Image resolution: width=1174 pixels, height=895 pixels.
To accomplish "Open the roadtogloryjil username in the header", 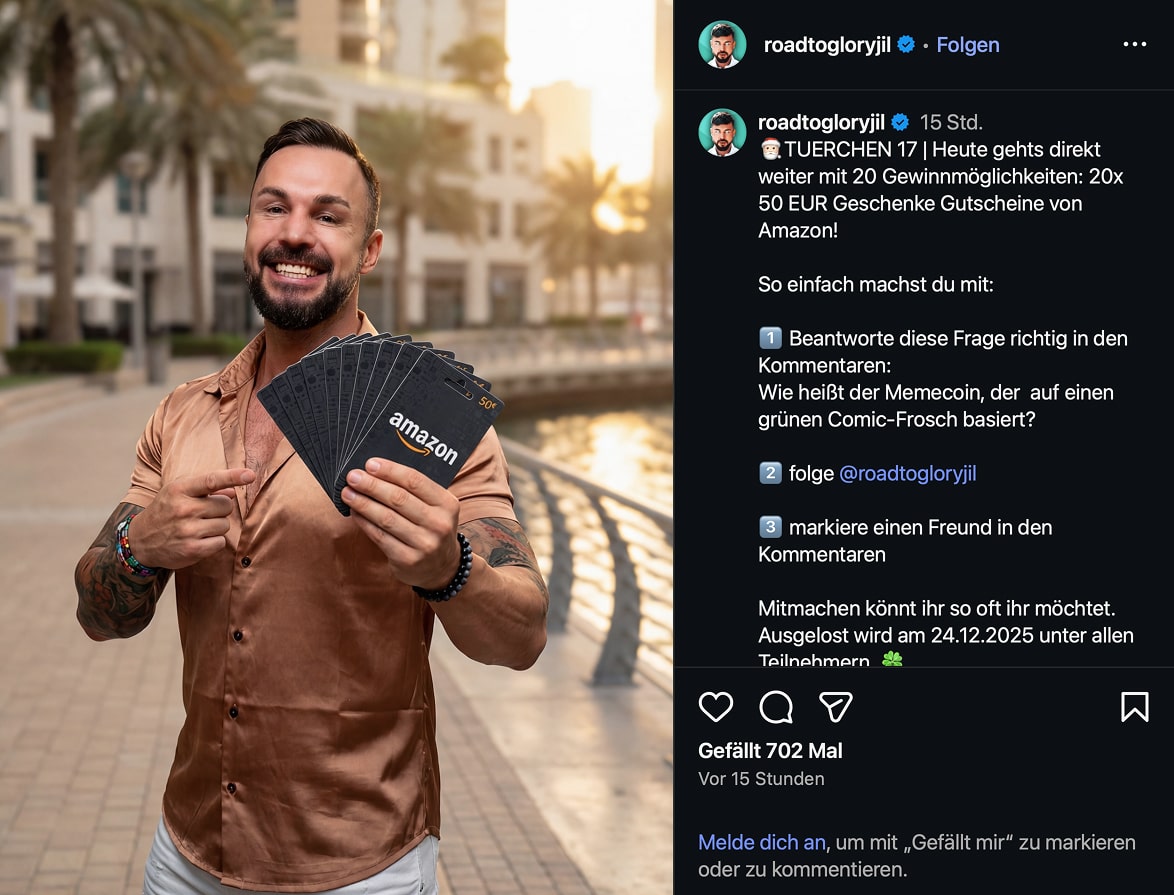I will coord(827,45).
